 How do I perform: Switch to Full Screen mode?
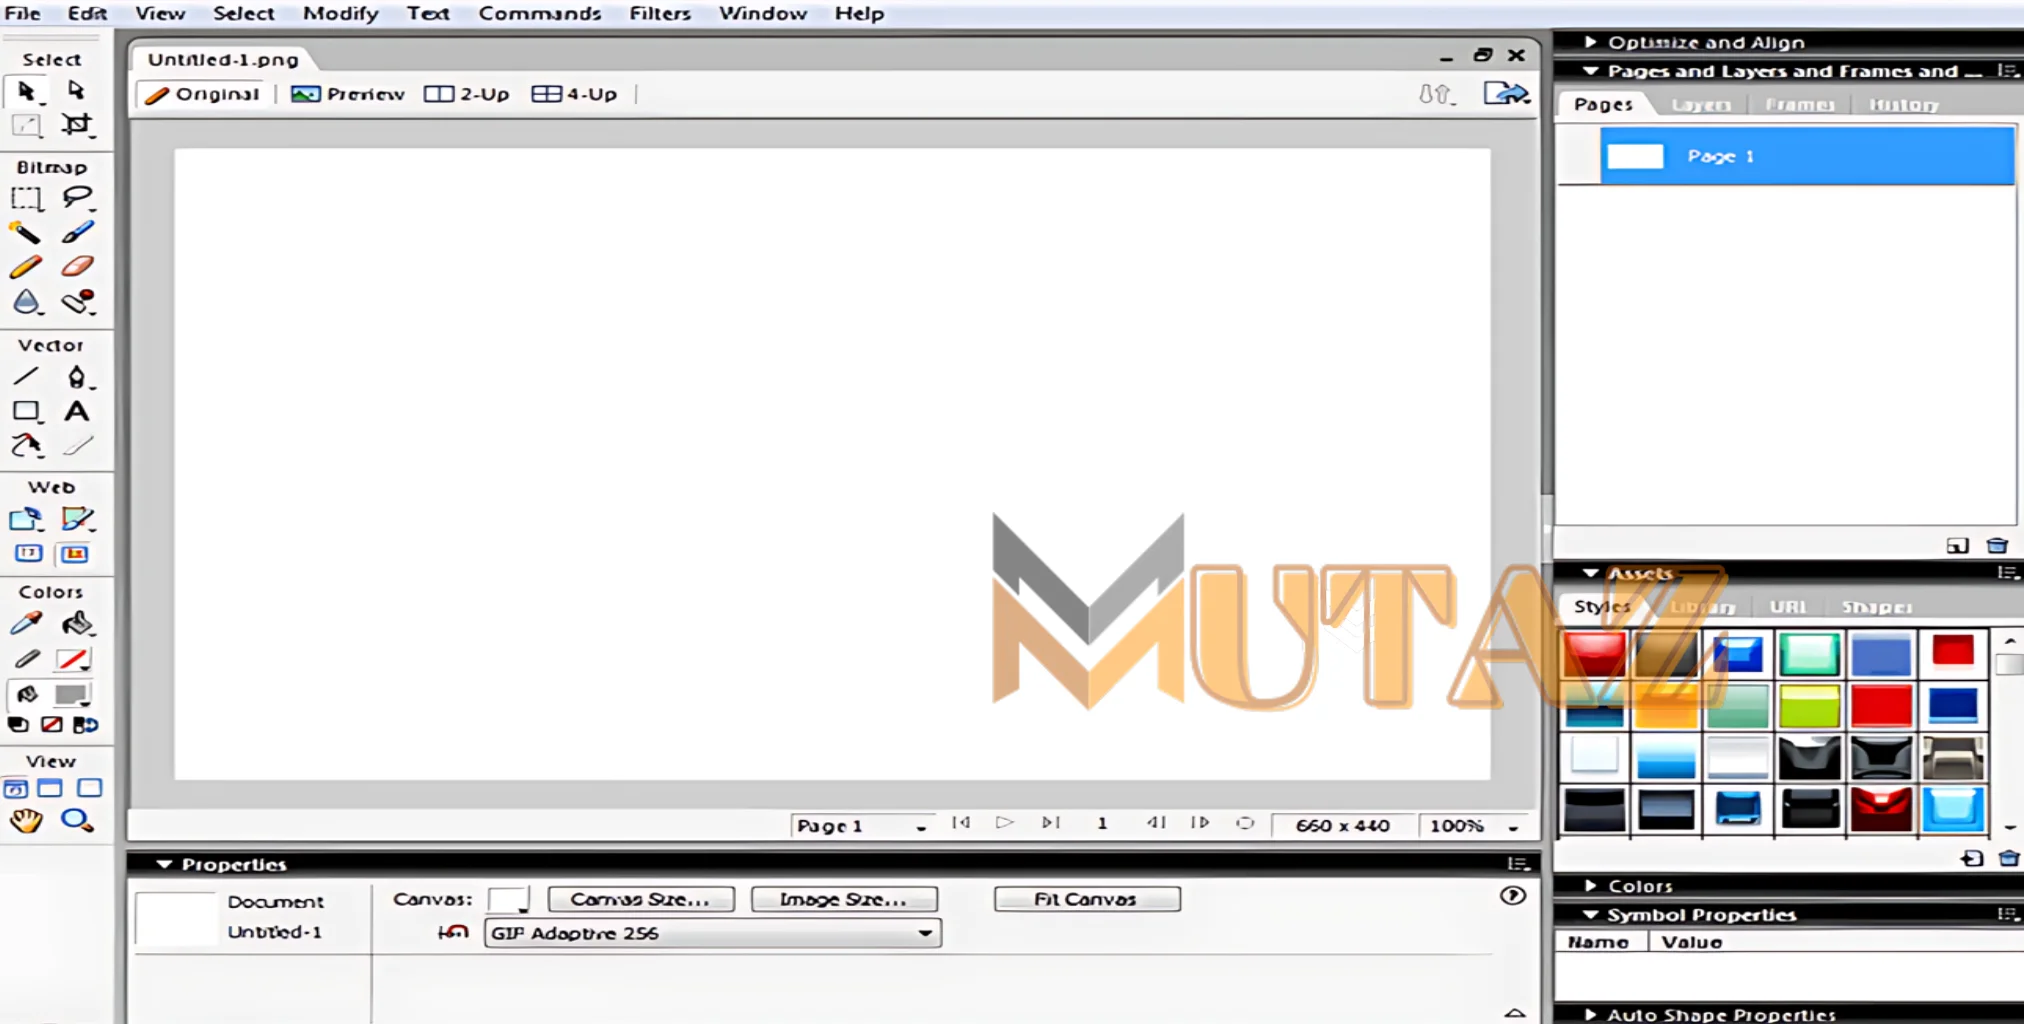pyautogui.click(x=89, y=788)
